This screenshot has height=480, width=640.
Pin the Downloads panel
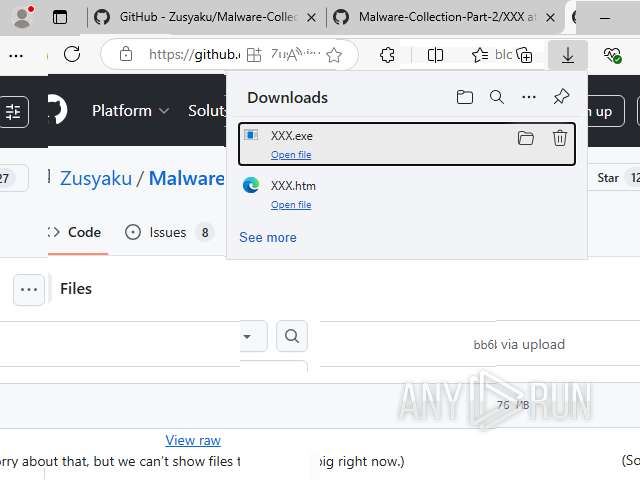561,97
